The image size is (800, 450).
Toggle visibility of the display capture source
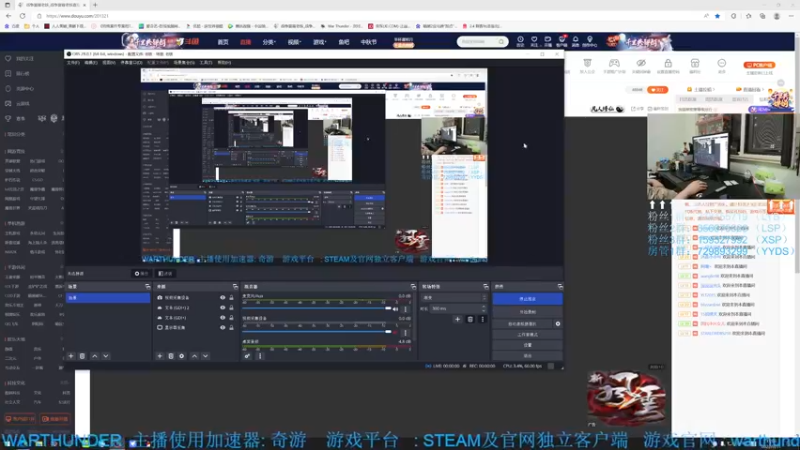click(222, 328)
